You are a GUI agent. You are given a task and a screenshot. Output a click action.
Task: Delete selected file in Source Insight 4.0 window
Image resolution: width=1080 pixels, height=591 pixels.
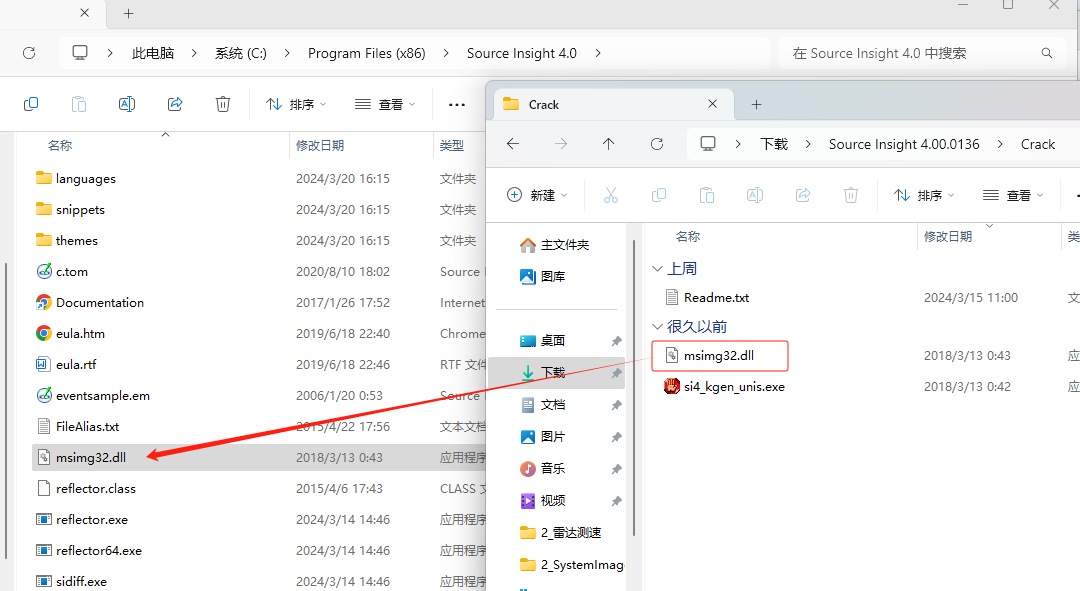coord(222,104)
